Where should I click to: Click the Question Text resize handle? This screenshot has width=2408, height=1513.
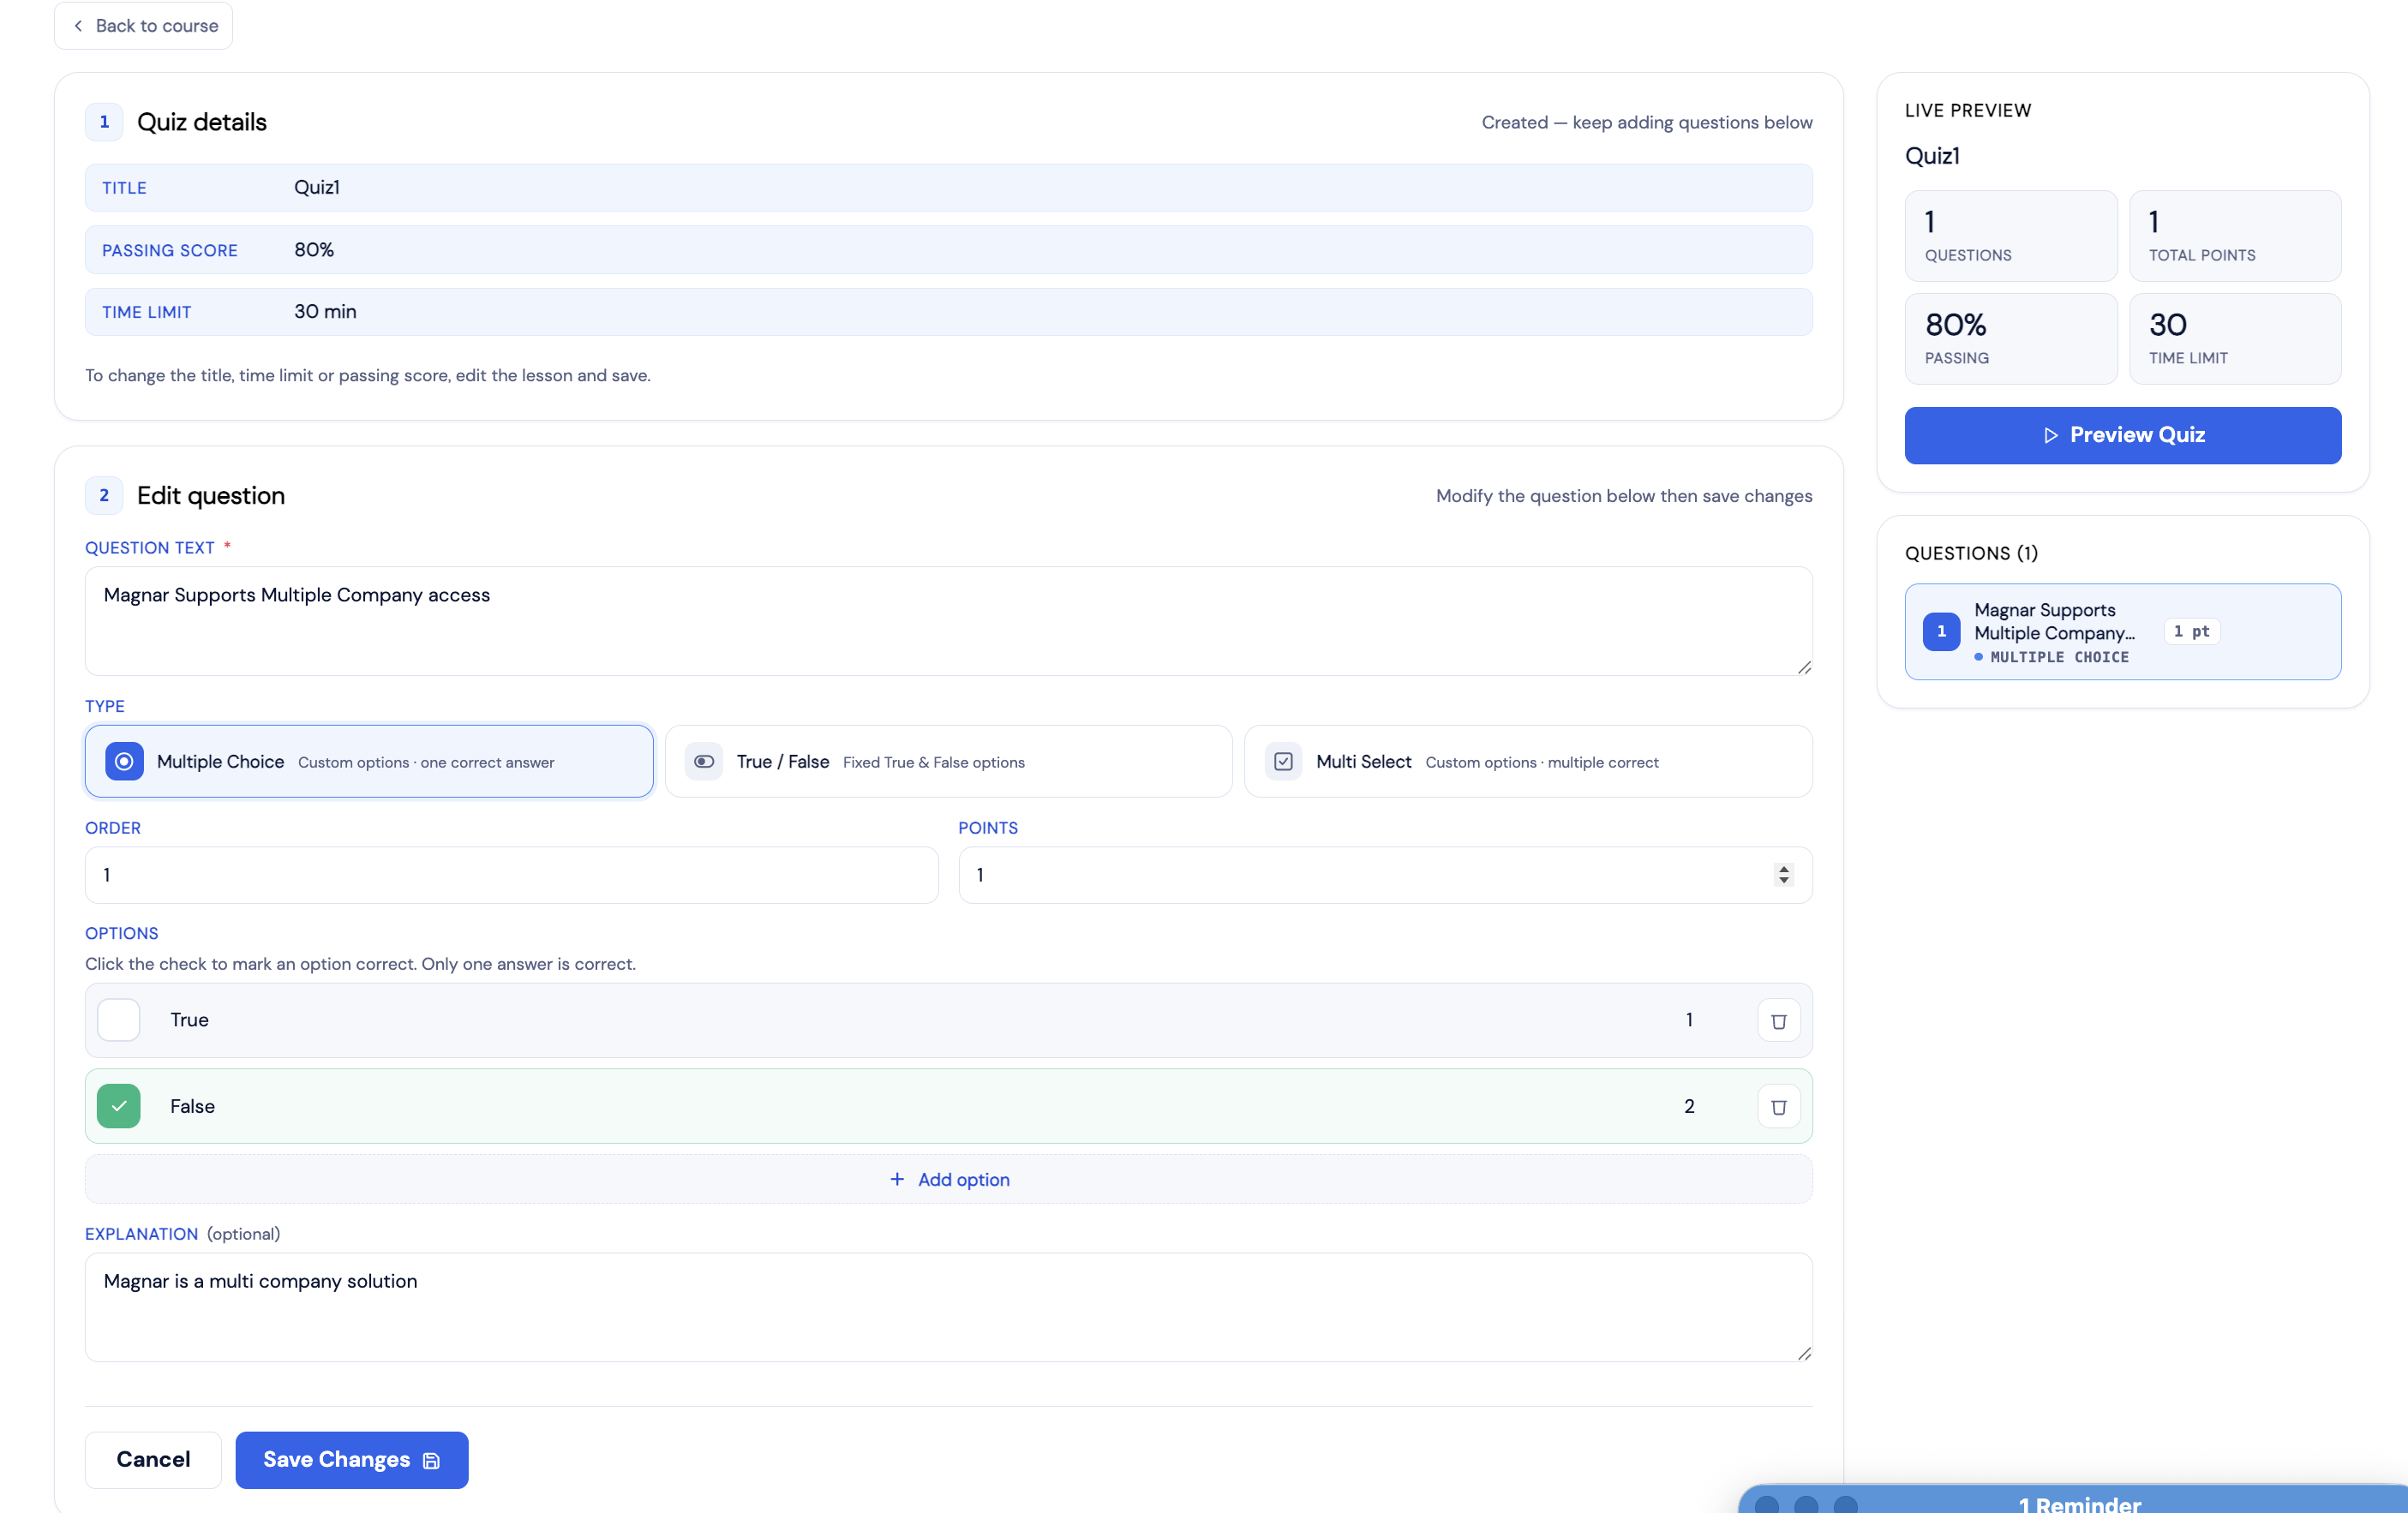tap(1804, 667)
